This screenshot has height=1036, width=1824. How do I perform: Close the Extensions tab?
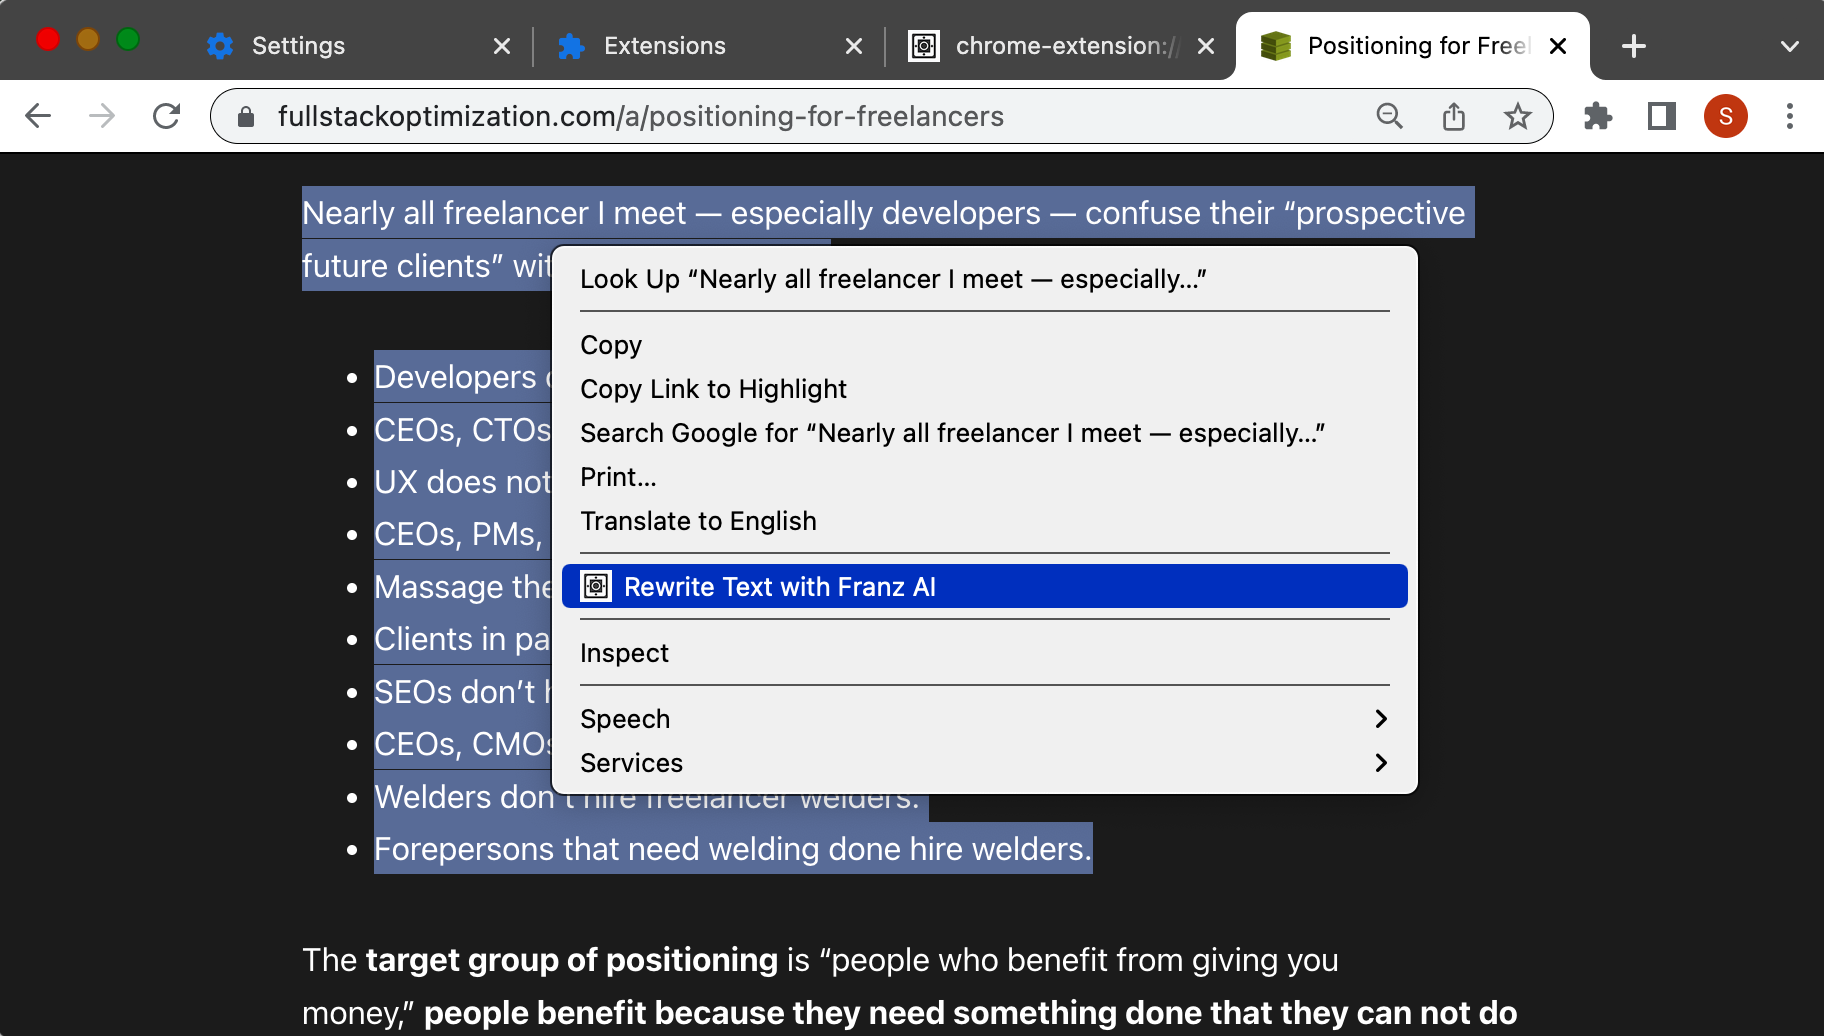tap(854, 46)
